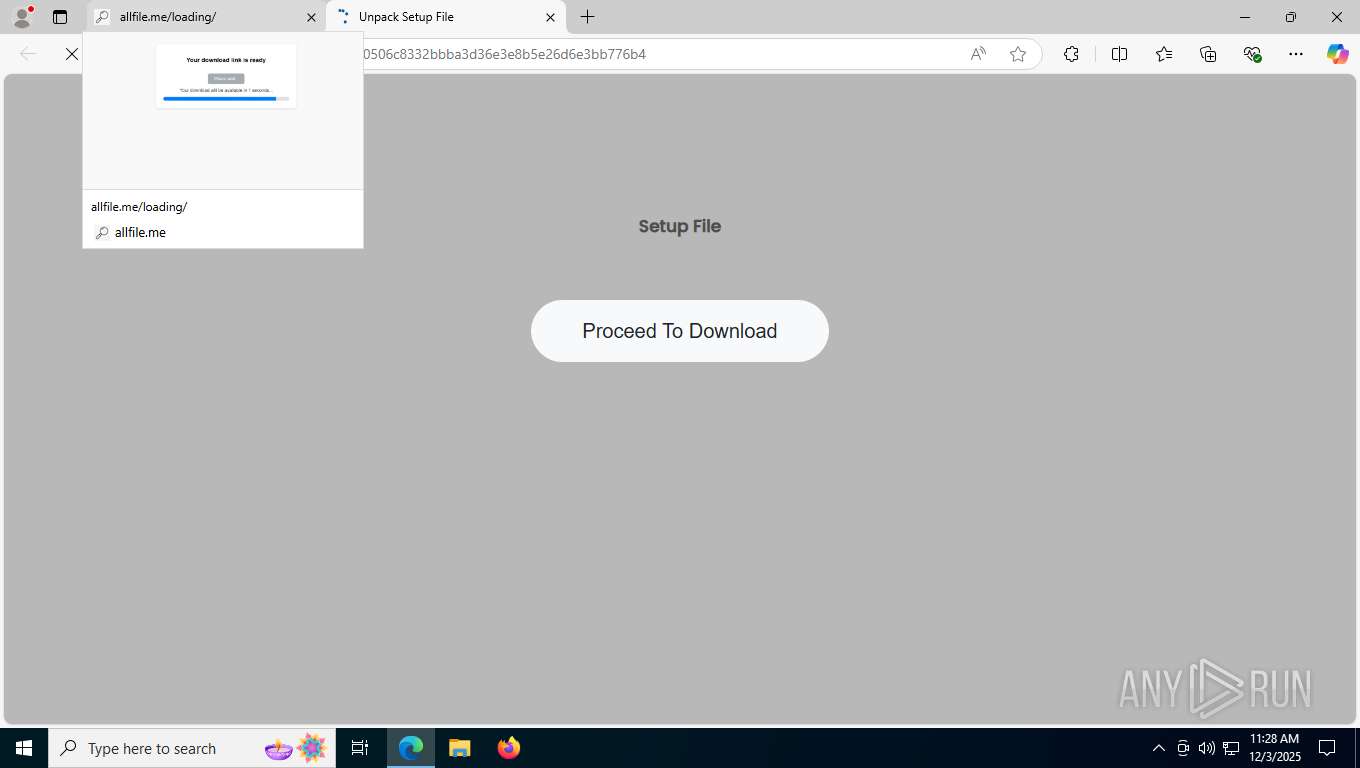Open the Copilot sidebar

[x=1338, y=54]
